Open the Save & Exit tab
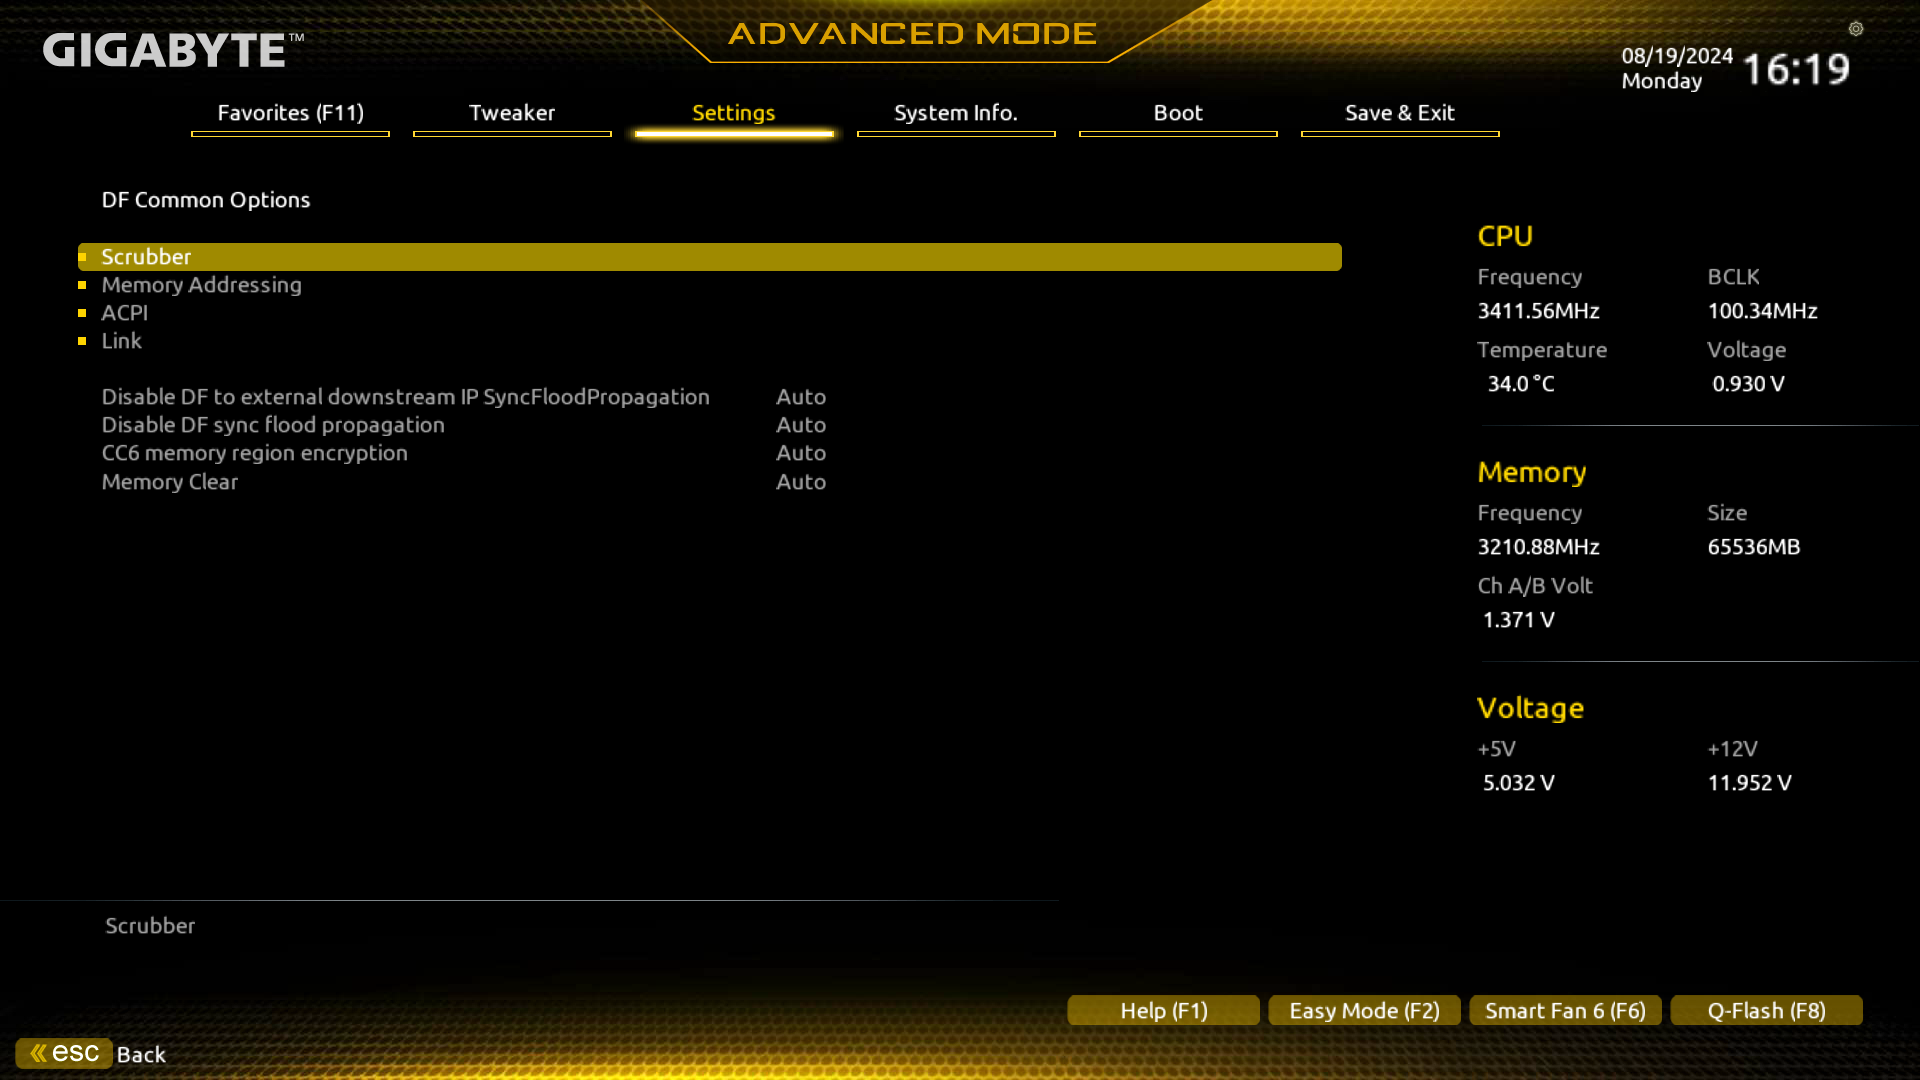 click(1399, 113)
